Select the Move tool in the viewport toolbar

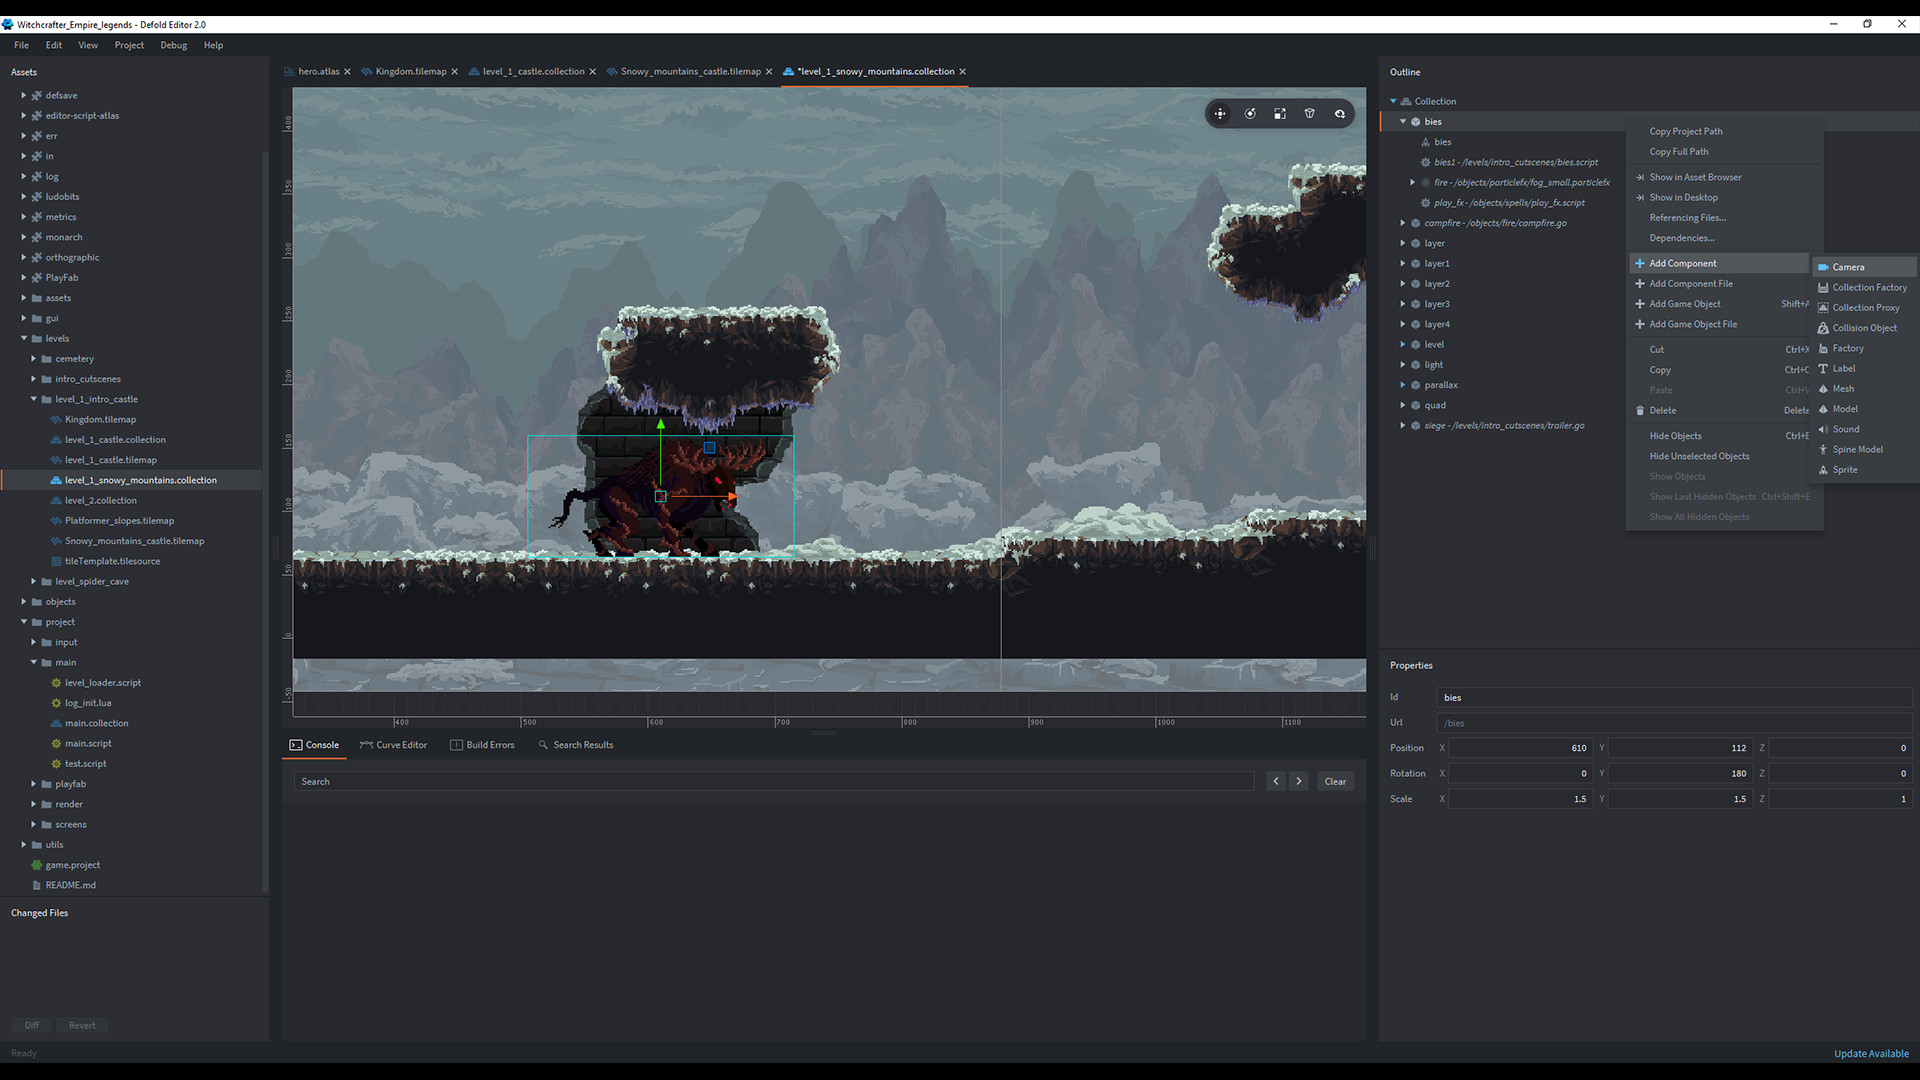coord(1220,113)
